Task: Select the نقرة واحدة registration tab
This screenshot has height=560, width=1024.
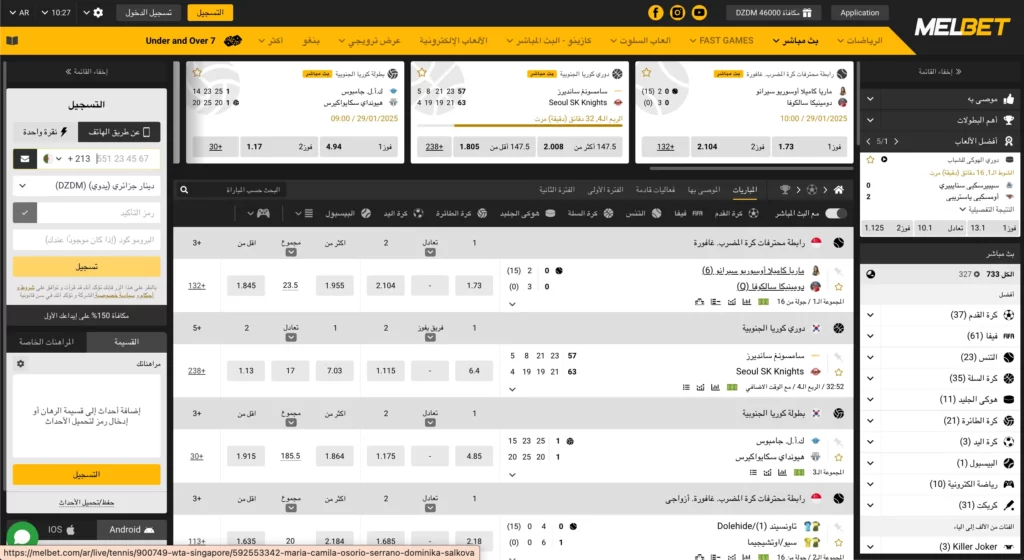Action: pos(45,132)
